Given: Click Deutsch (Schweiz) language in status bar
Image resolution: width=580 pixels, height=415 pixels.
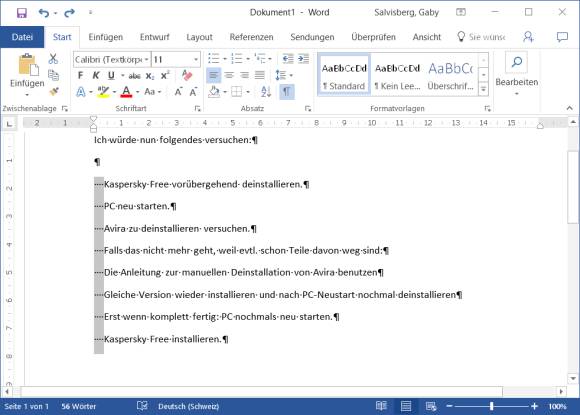Looking at the screenshot, I should [188, 406].
